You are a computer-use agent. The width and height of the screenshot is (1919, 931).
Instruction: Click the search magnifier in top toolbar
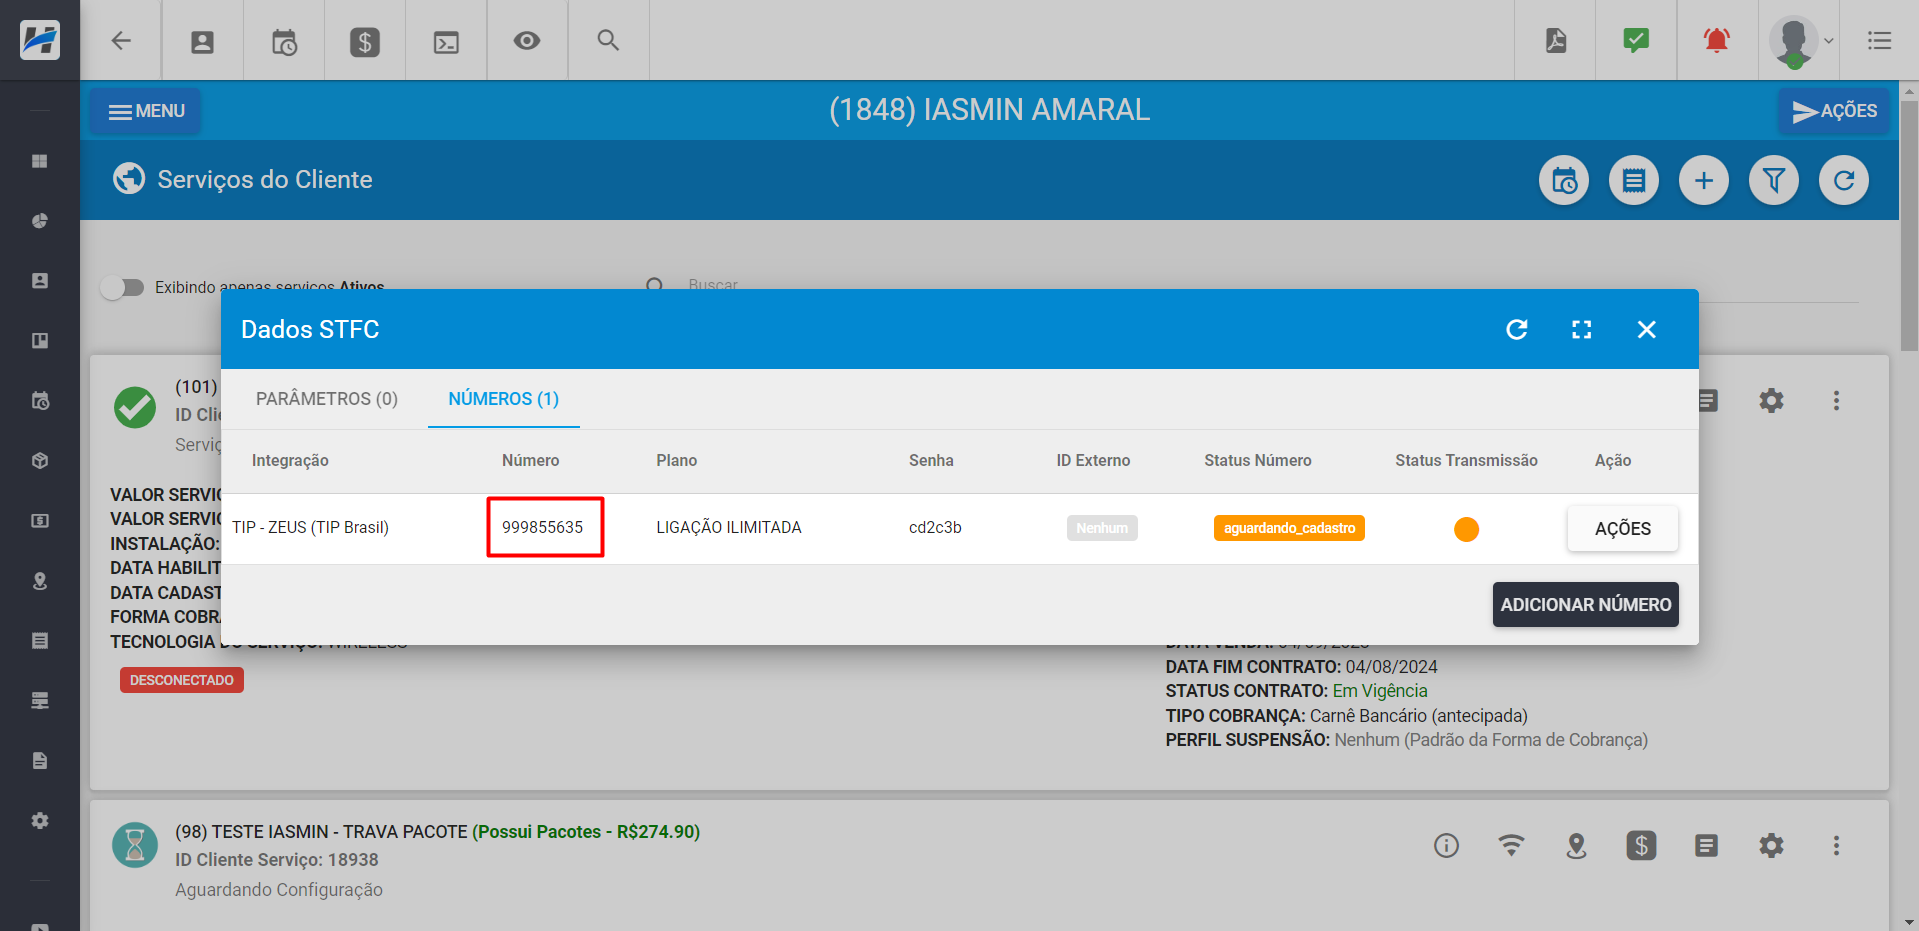608,41
